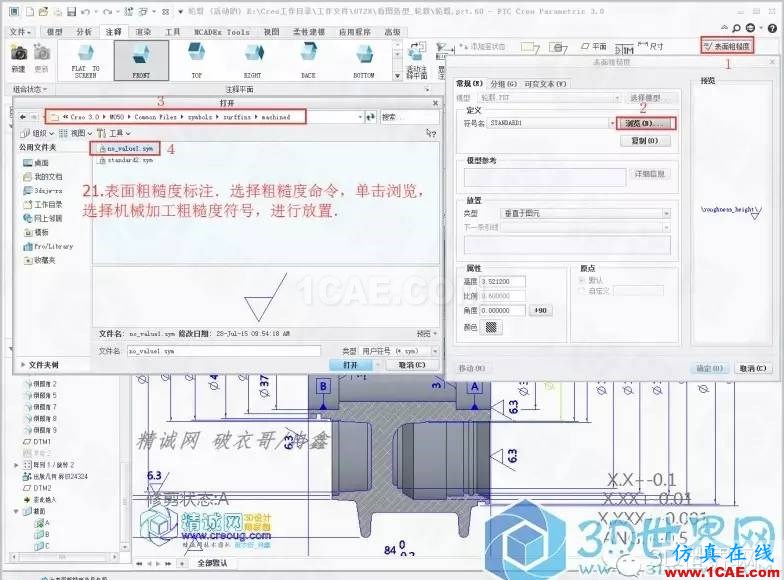Screen dimensions: 784x580
Task: Select the 默认 origin radio button
Action: [x=582, y=280]
